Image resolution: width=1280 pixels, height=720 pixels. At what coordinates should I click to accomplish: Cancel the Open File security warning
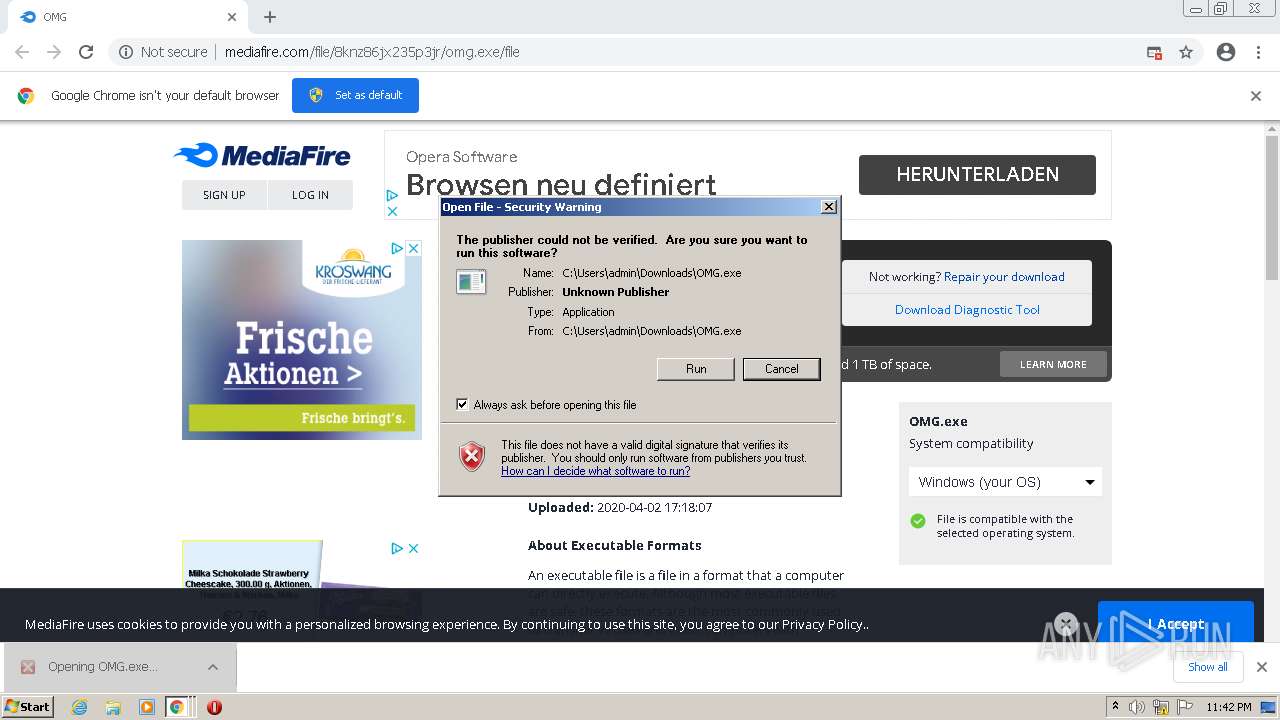pyautogui.click(x=781, y=369)
